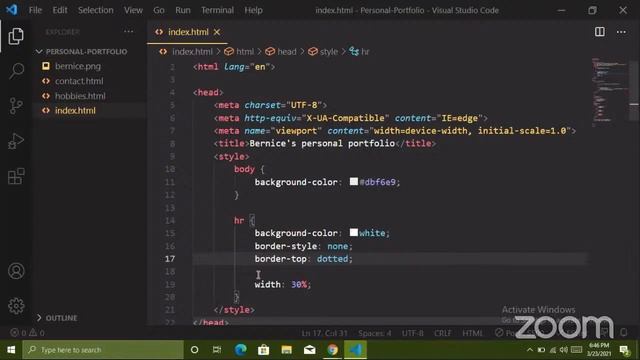Click the code minimap preview
The image size is (640, 360).
[610, 92]
